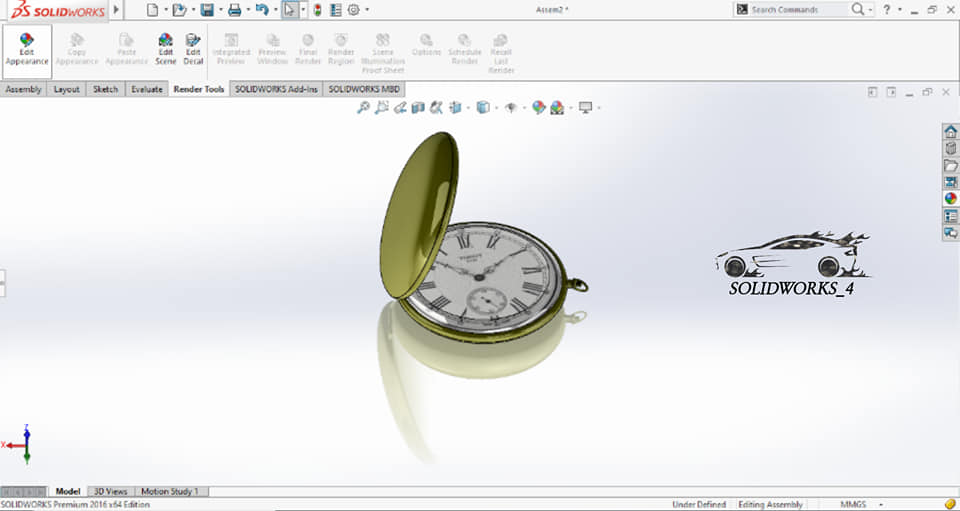Switch to the SOLIDWORKS Add-Ins tab

tap(276, 89)
